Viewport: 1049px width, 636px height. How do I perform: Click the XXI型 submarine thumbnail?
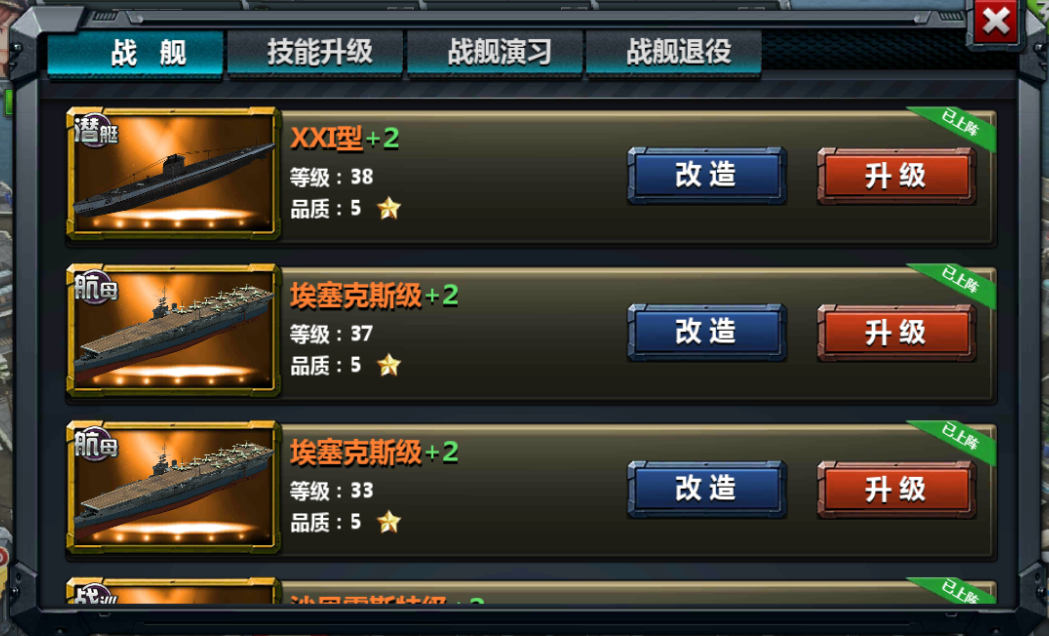pos(173,173)
